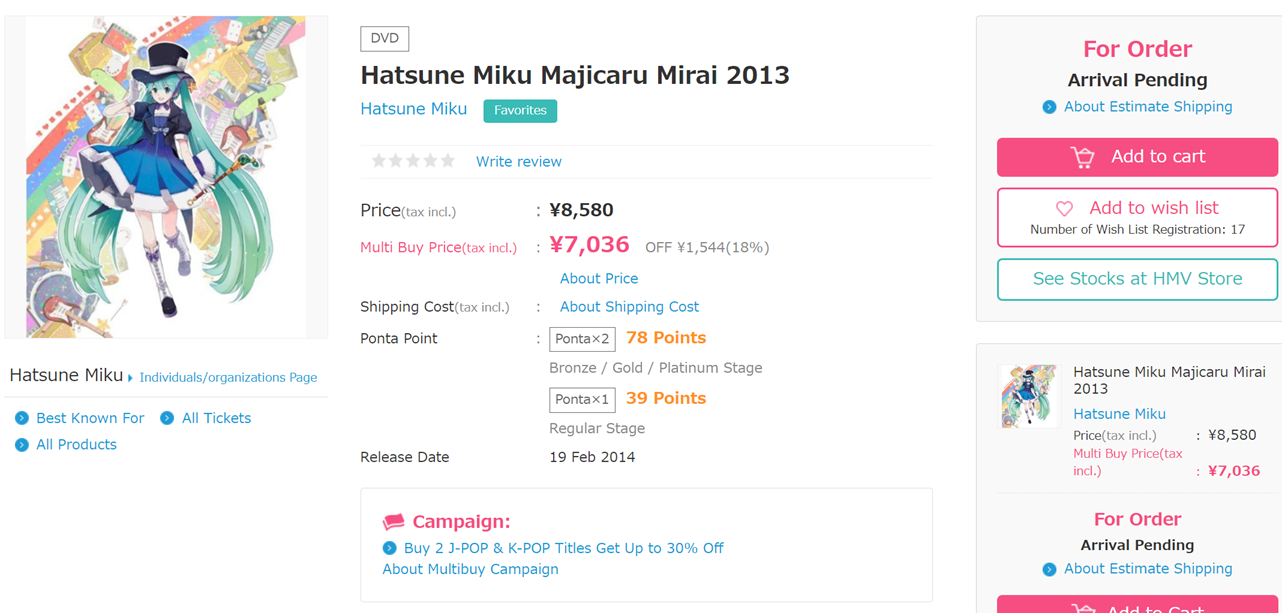Image resolution: width=1282 pixels, height=613 pixels.
Task: Open Individuals/organizations Page link
Action: 228,378
